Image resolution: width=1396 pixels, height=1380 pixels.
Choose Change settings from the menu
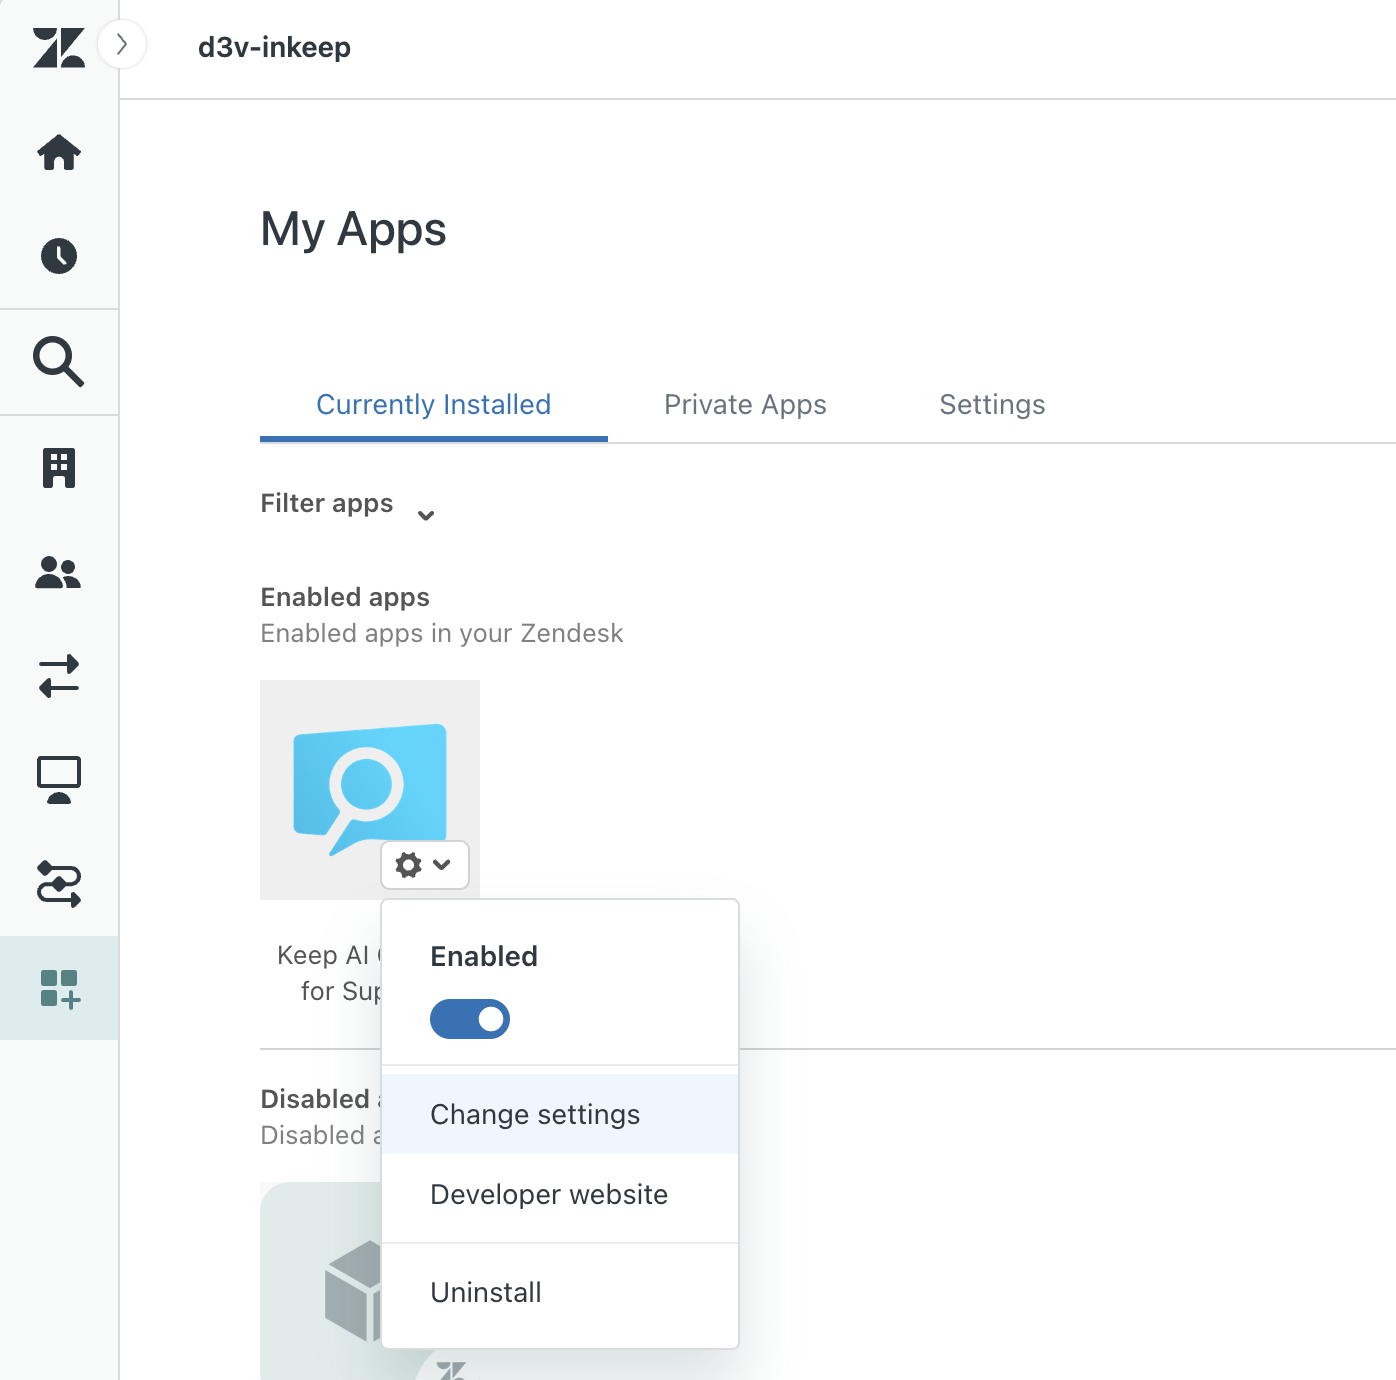tap(535, 1115)
